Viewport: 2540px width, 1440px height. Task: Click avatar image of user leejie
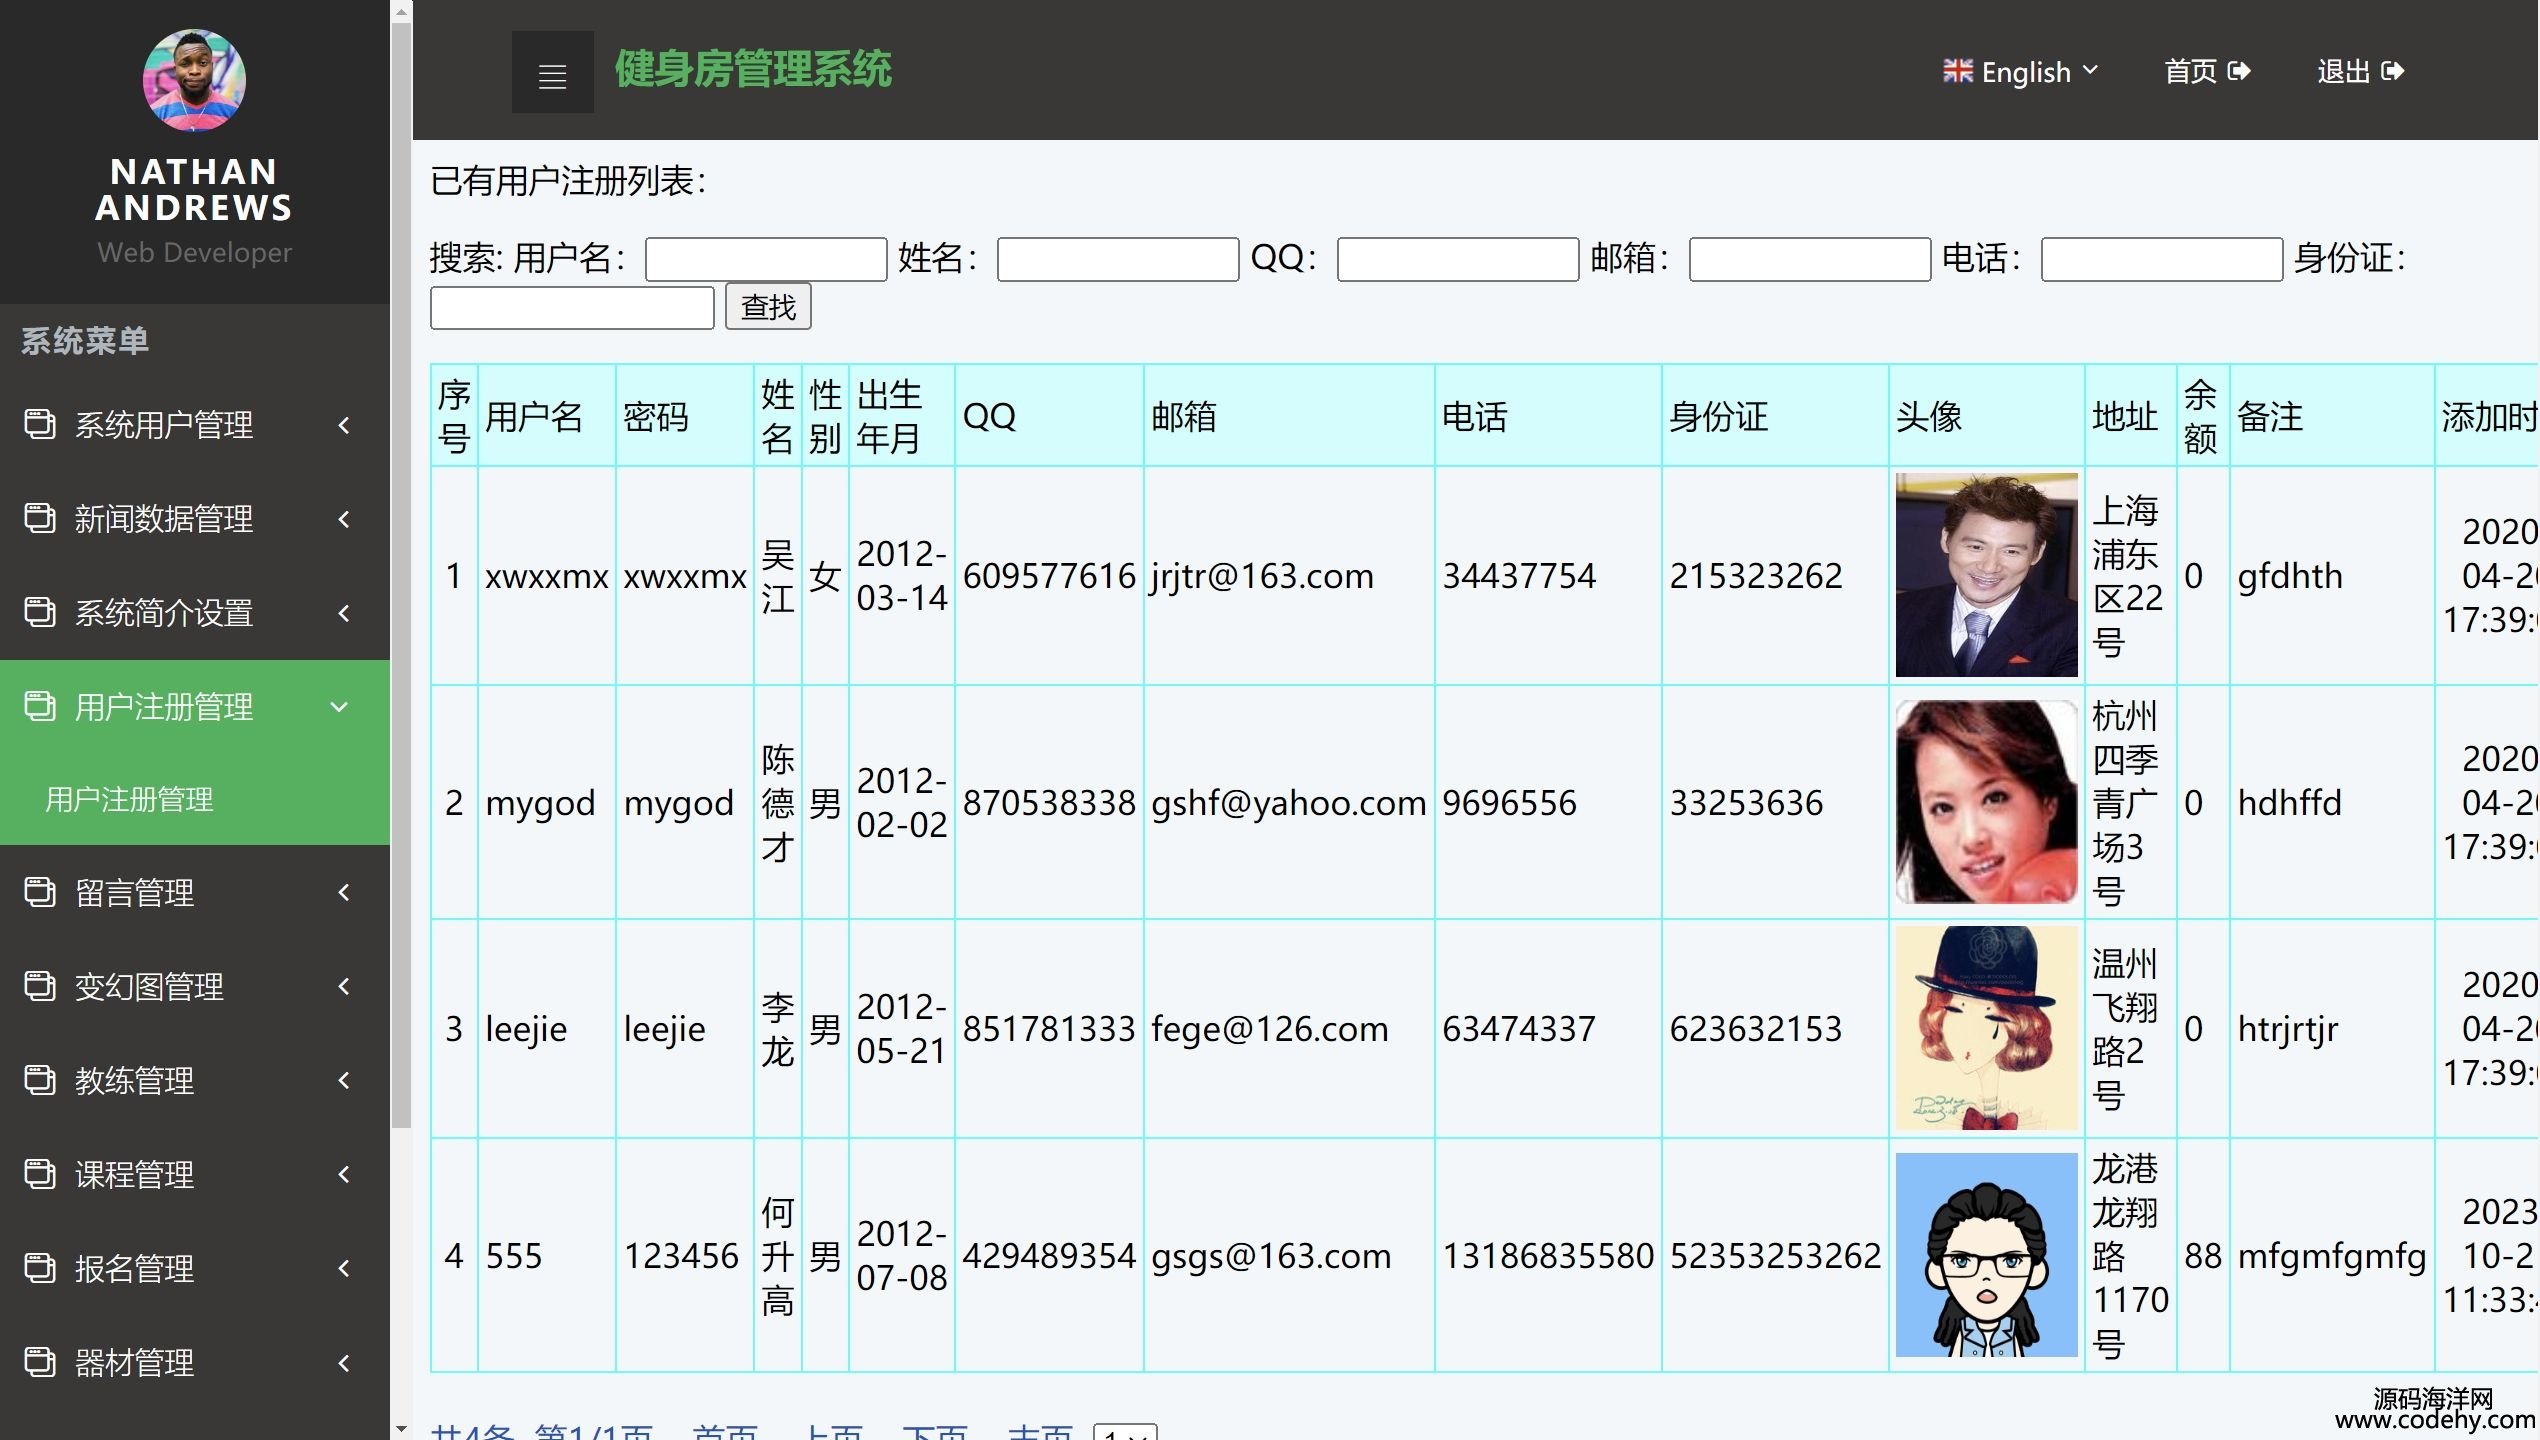click(x=1986, y=1028)
